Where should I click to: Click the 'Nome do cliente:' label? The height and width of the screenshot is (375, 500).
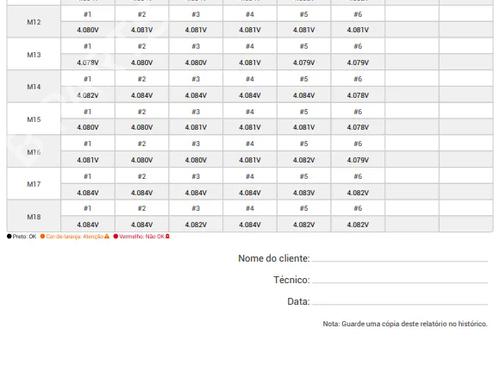tap(274, 258)
